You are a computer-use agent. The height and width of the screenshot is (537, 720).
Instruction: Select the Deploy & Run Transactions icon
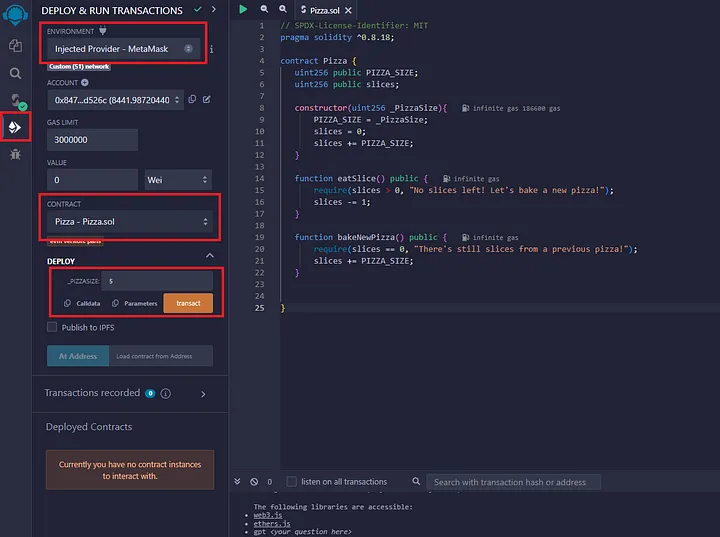point(15,127)
